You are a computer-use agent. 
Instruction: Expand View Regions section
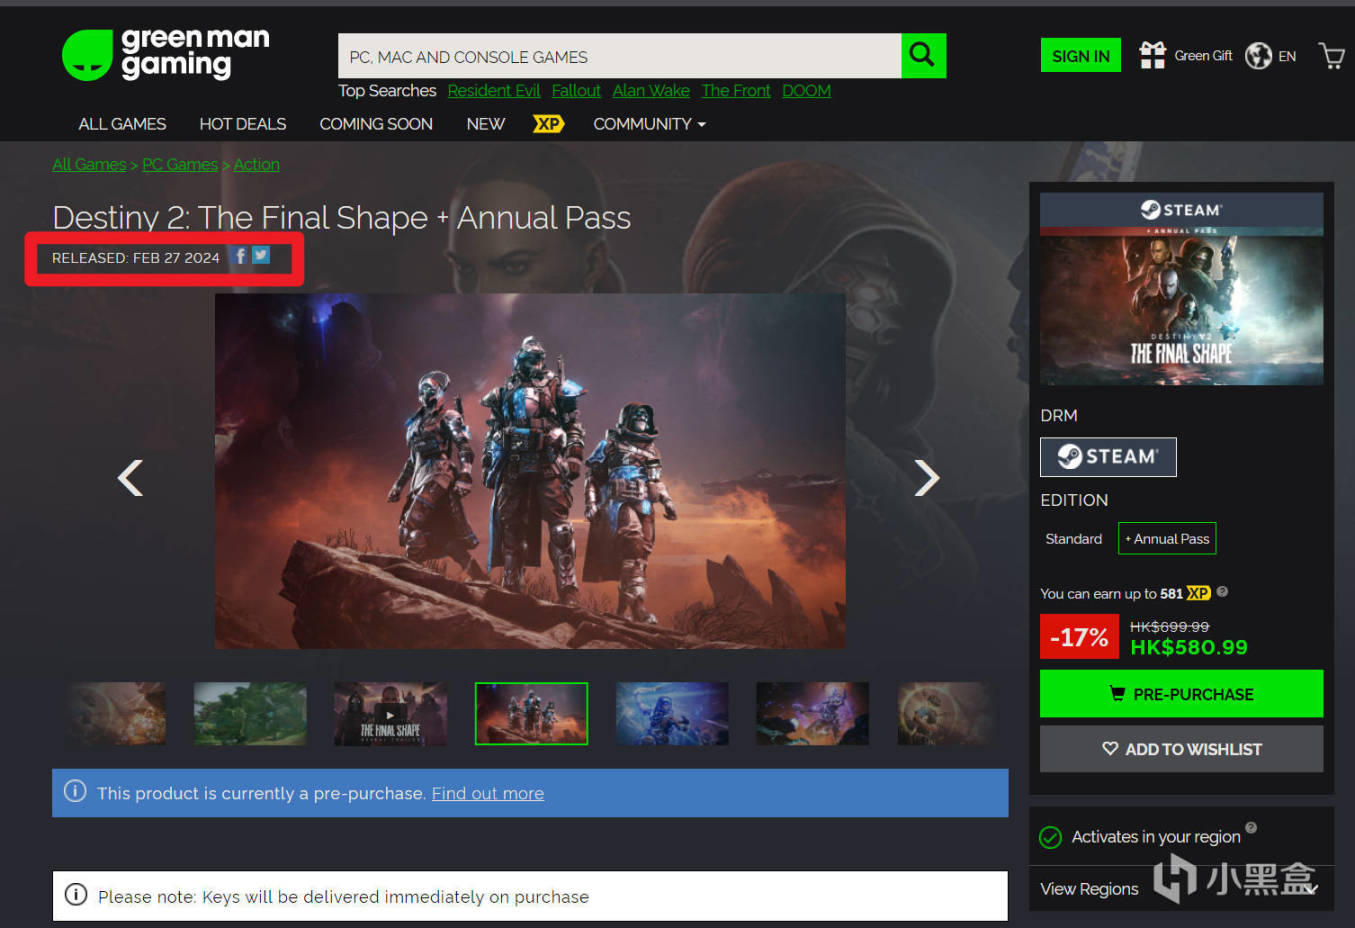[x=1181, y=889]
